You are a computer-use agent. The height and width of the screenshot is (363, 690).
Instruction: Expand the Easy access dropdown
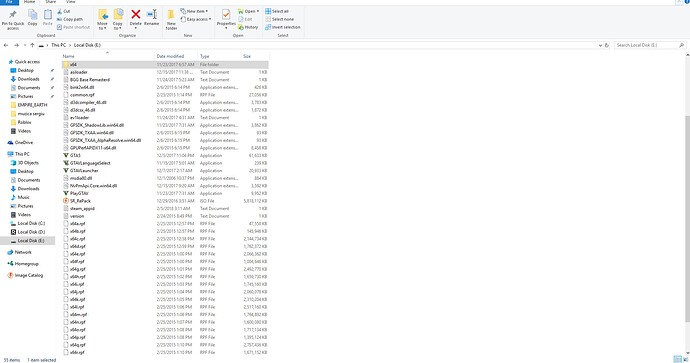(195, 19)
